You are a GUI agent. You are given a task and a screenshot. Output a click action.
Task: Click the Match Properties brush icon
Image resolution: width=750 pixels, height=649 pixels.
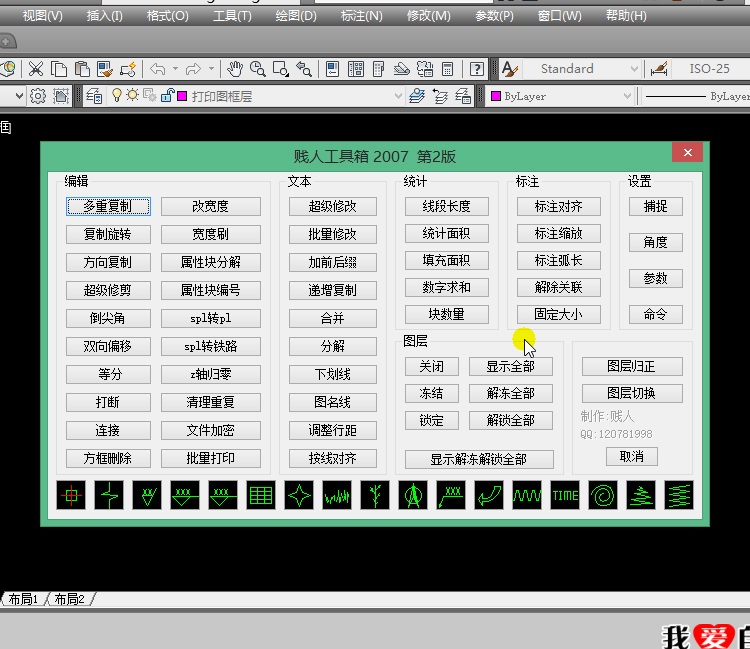pyautogui.click(x=105, y=69)
